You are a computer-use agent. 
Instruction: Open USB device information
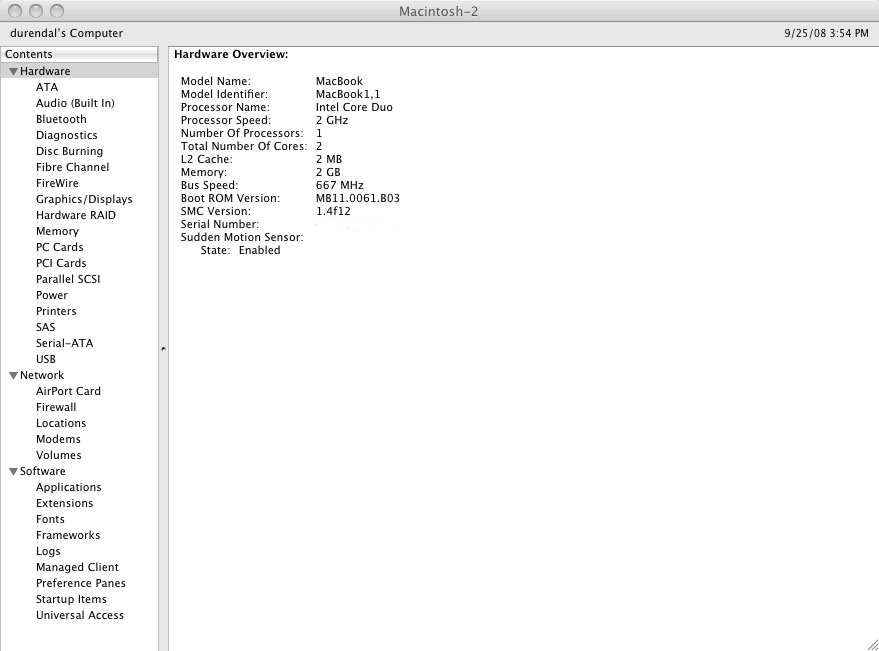point(45,359)
